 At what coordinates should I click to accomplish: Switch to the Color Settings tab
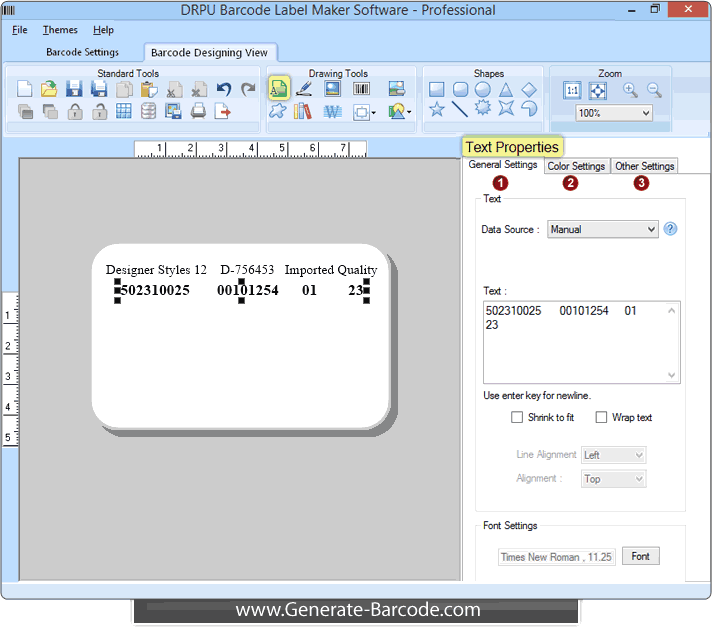pos(576,166)
